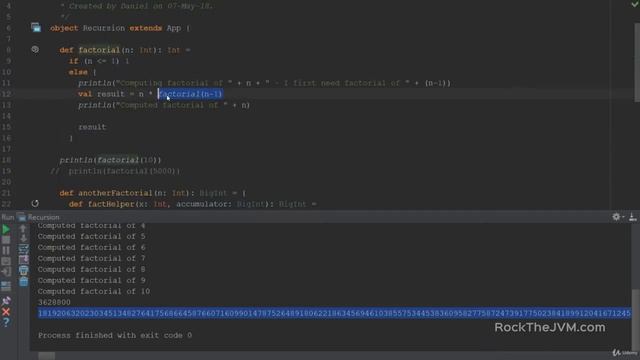The height and width of the screenshot is (360, 640).
Task: Click line number 12 in gutter
Action: pos(7,94)
